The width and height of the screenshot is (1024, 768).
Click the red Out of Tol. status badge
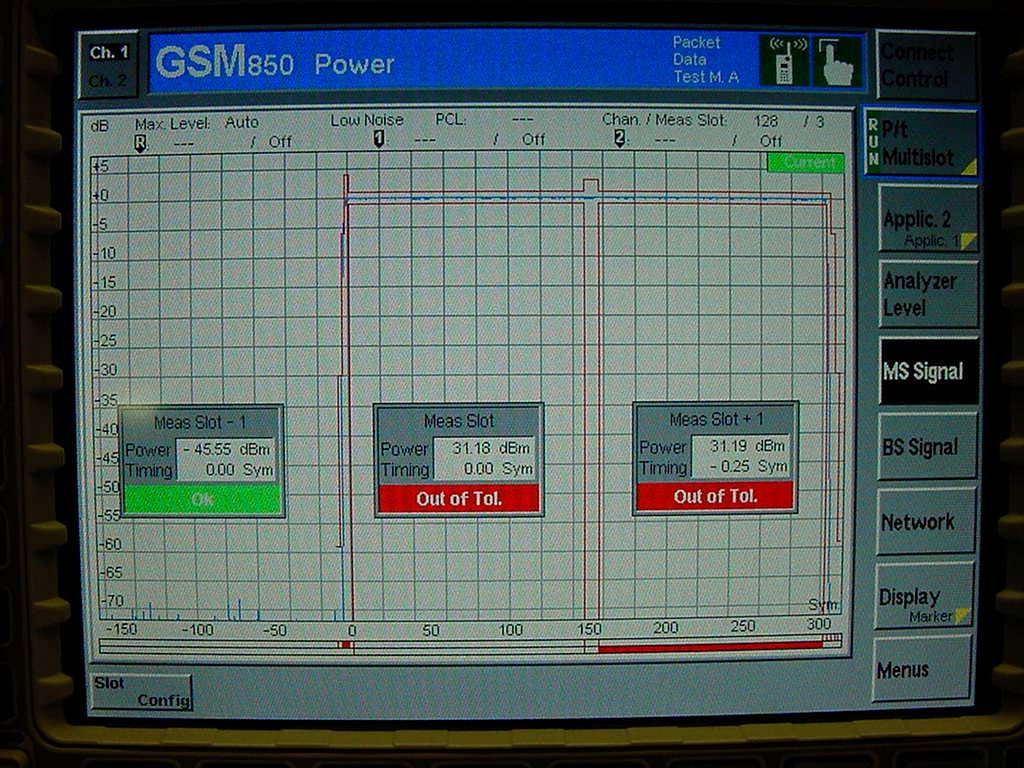(x=459, y=498)
